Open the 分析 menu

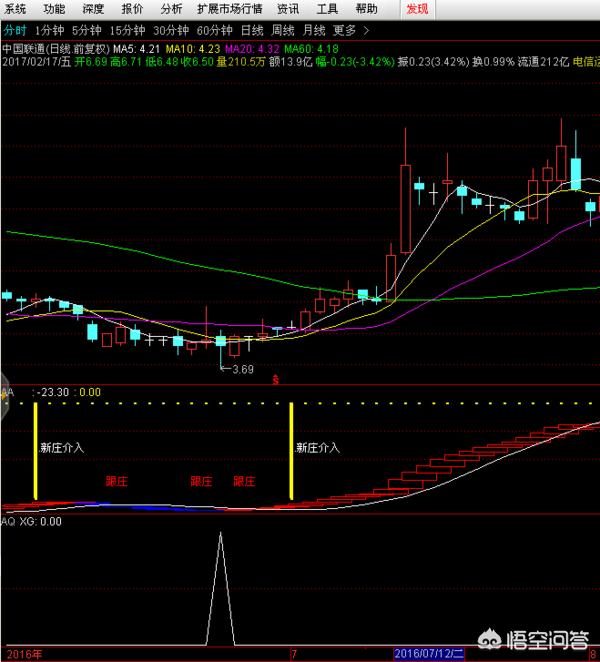[x=171, y=9]
